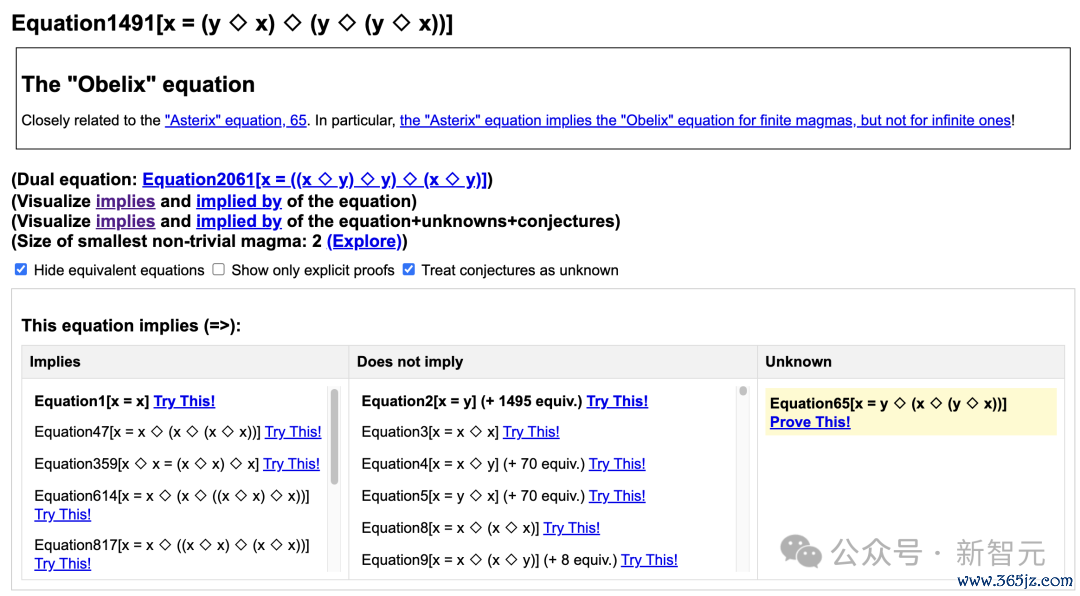1080x596 pixels.
Task: Click Try This! next to Equation359
Action: pyautogui.click(x=291, y=464)
